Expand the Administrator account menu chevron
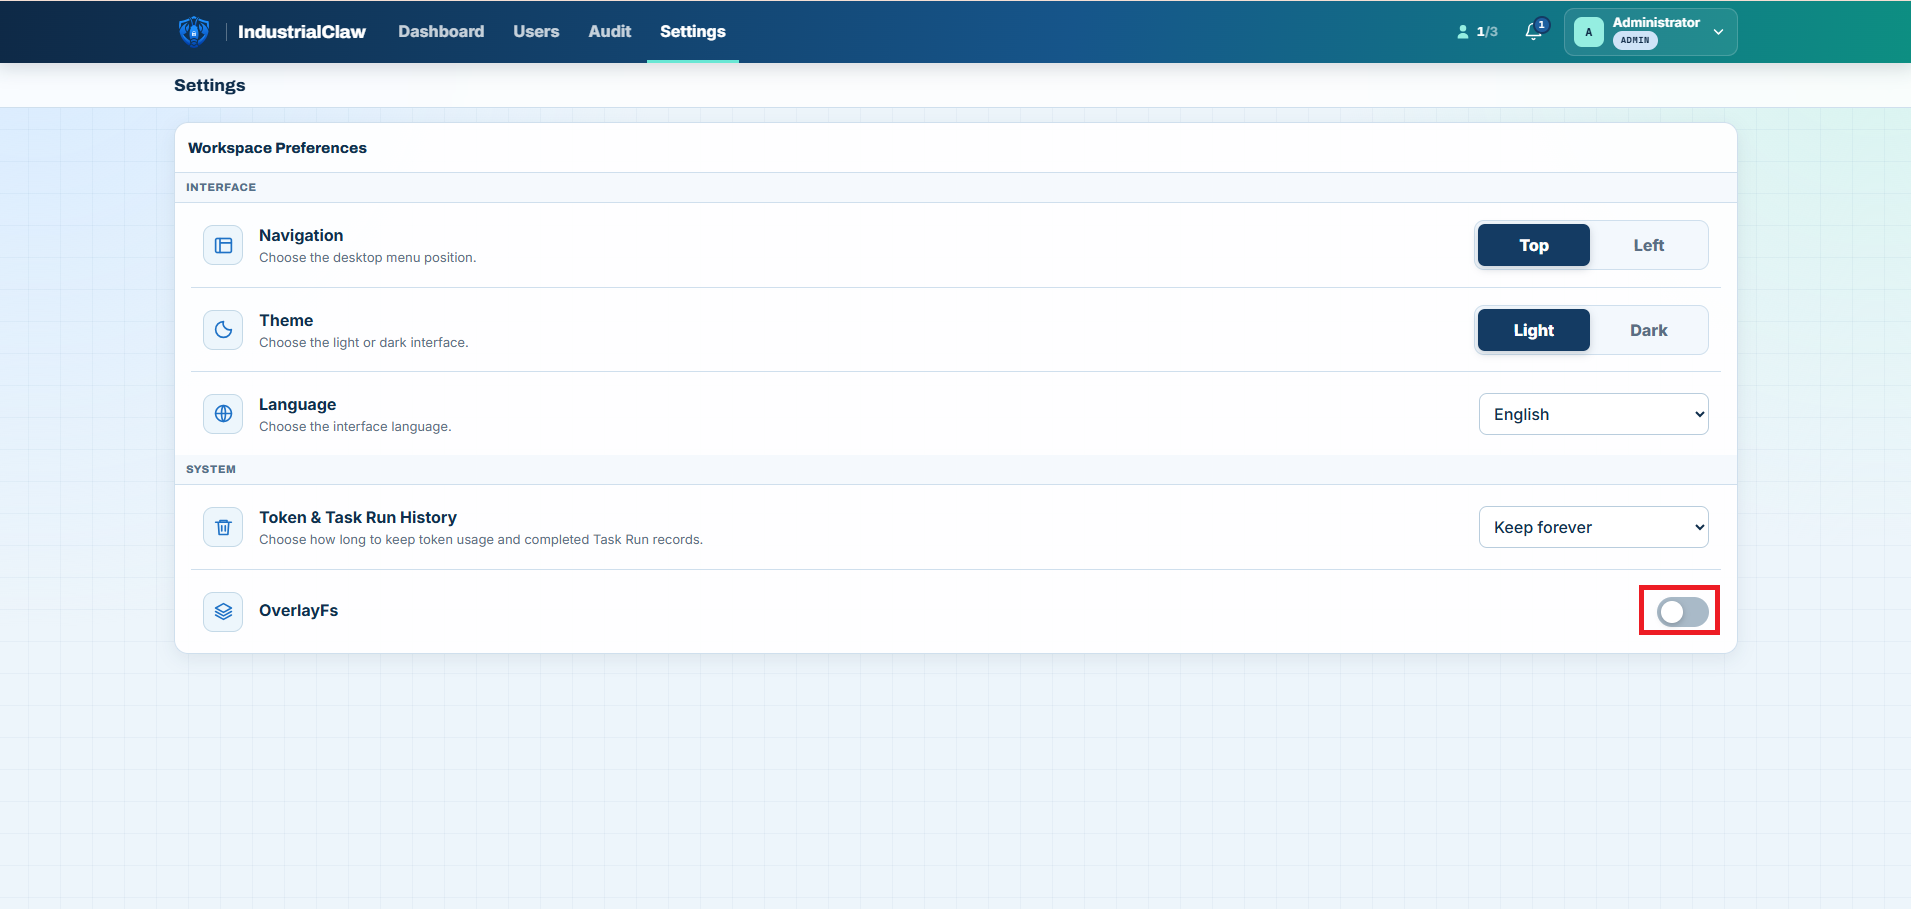This screenshot has width=1911, height=909. [x=1718, y=32]
